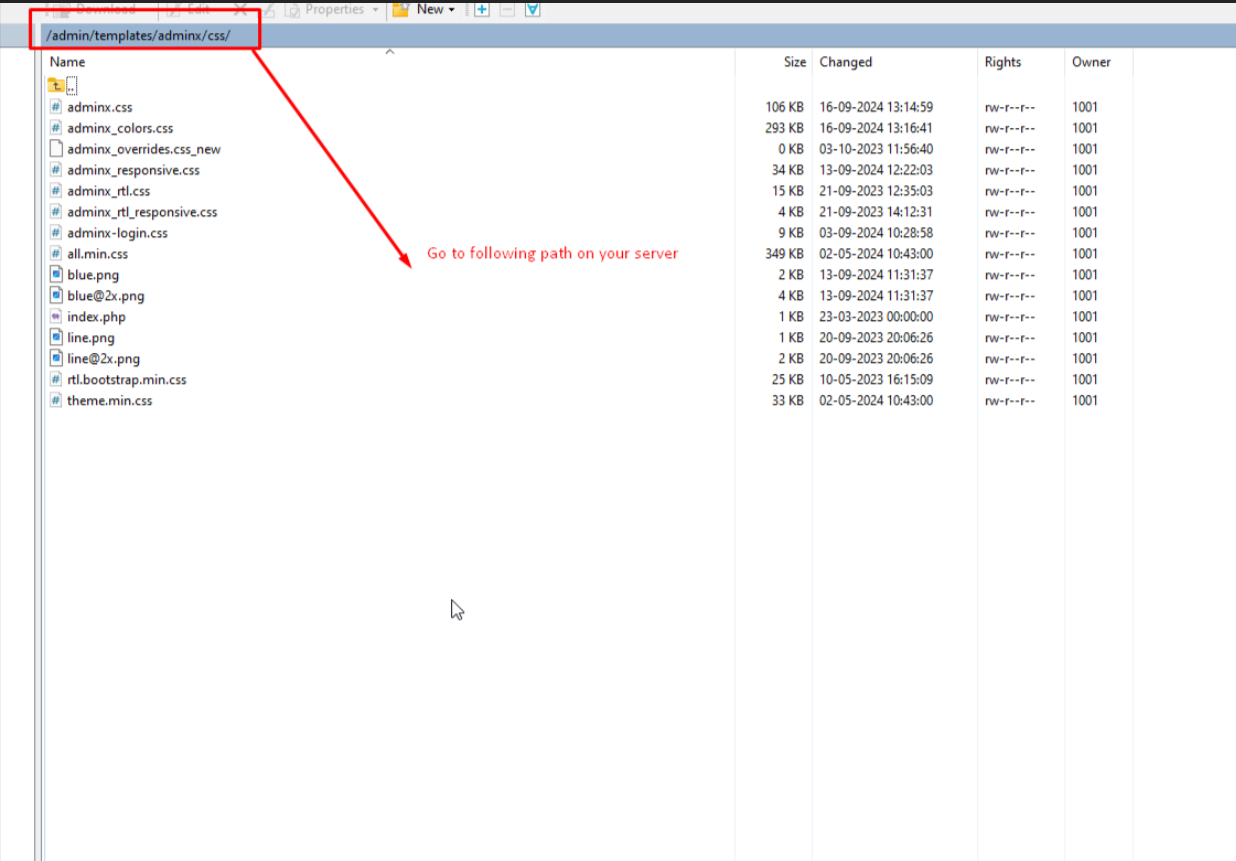Click the New folder icon in toolbar
1236x861 pixels.
coord(401,9)
